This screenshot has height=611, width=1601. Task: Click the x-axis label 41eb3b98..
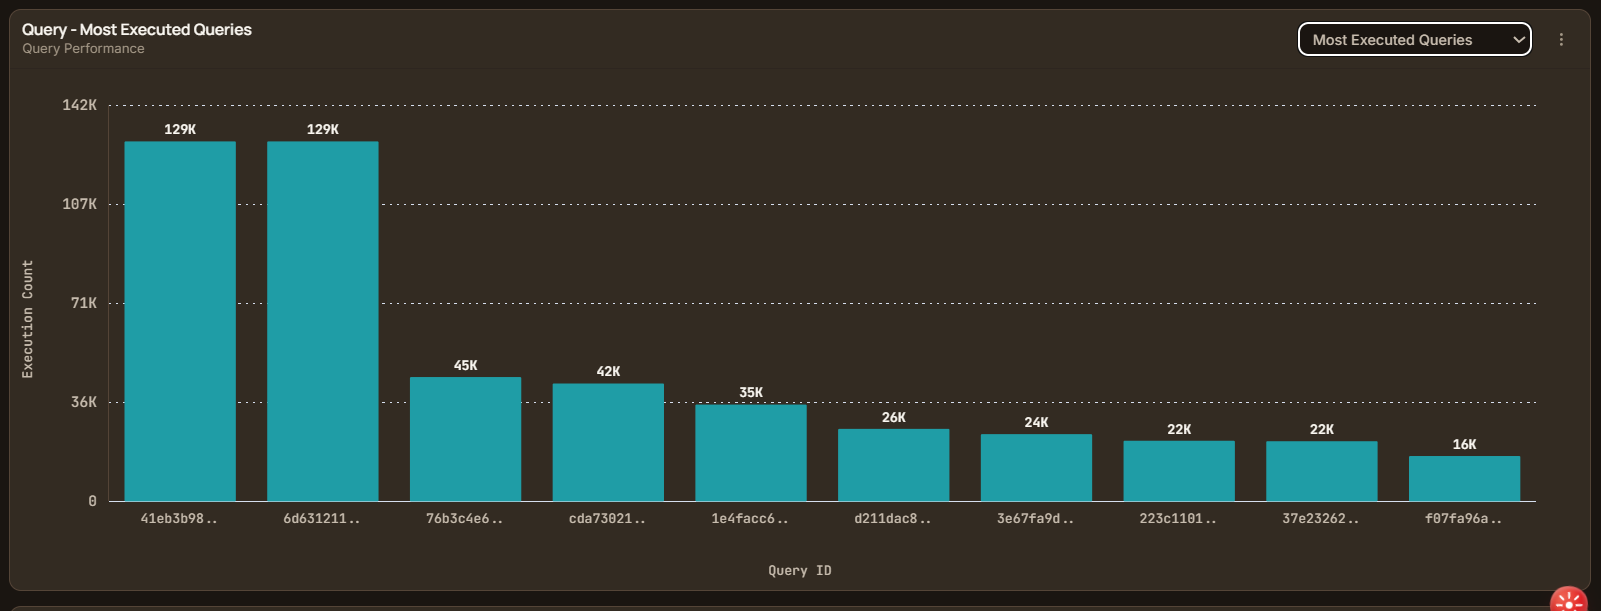click(x=179, y=519)
